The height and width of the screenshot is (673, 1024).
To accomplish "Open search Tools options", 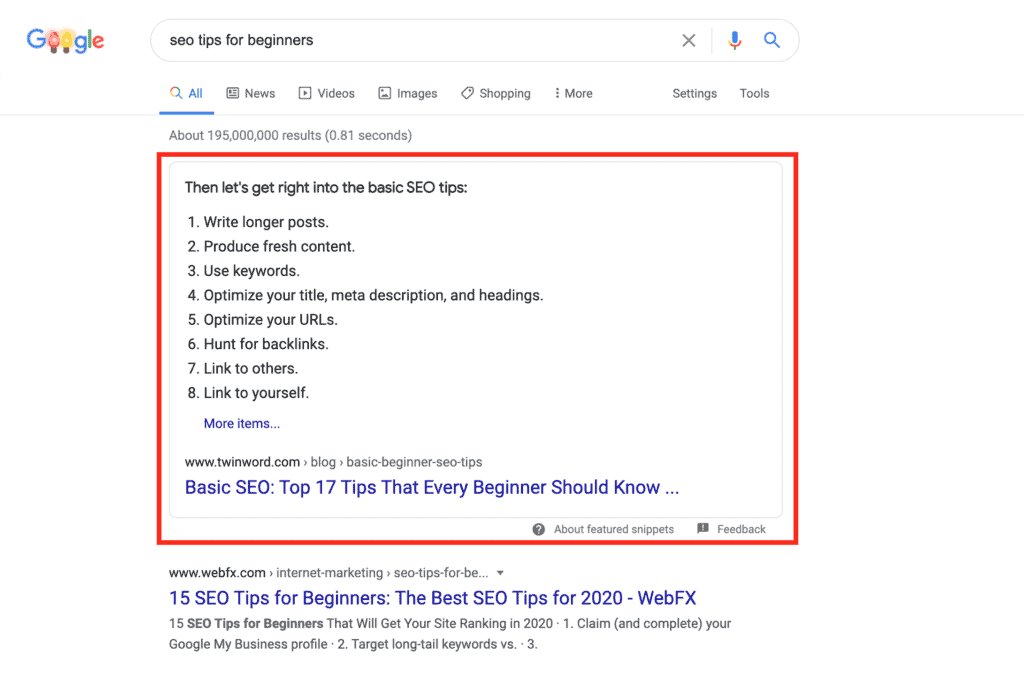I will point(754,93).
